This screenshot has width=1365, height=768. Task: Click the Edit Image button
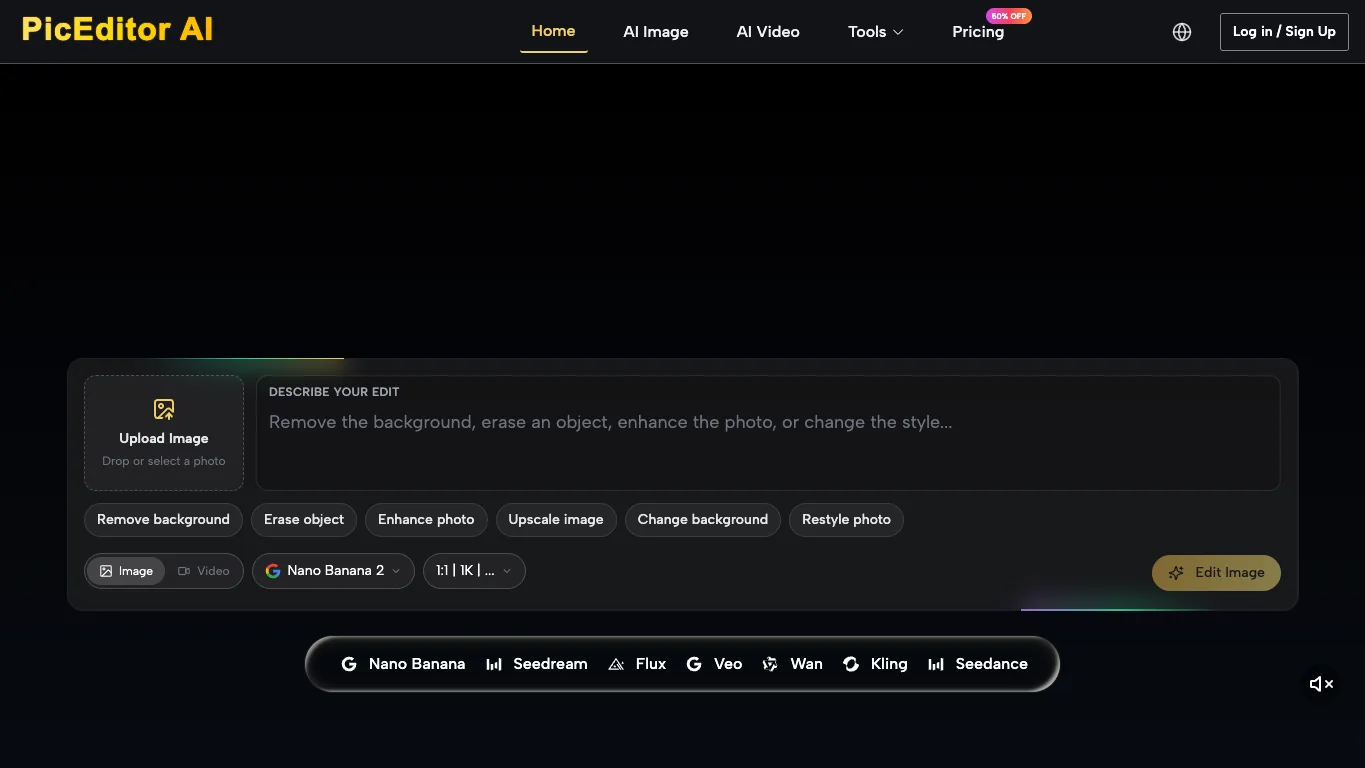click(1216, 573)
